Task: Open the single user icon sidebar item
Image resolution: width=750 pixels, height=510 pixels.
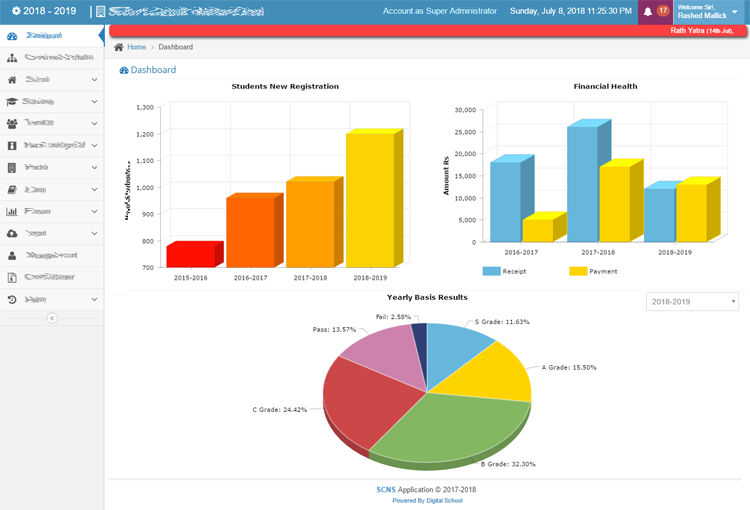Action: pyautogui.click(x=12, y=255)
